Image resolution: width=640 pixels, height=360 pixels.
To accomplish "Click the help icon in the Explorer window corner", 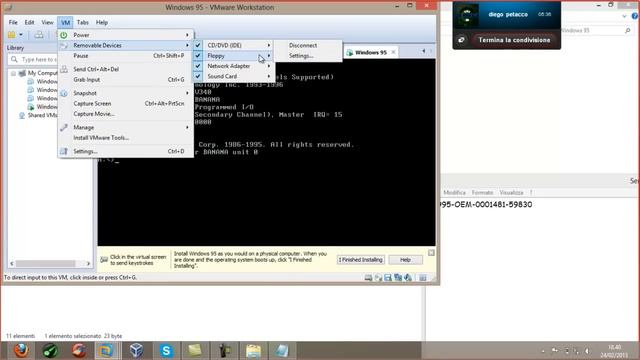I will click(x=635, y=16).
